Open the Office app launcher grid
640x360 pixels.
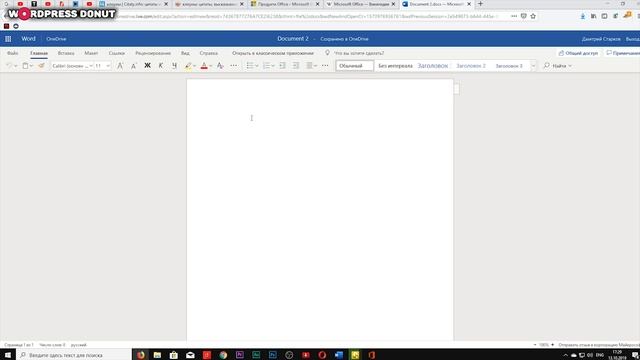pyautogui.click(x=8, y=39)
